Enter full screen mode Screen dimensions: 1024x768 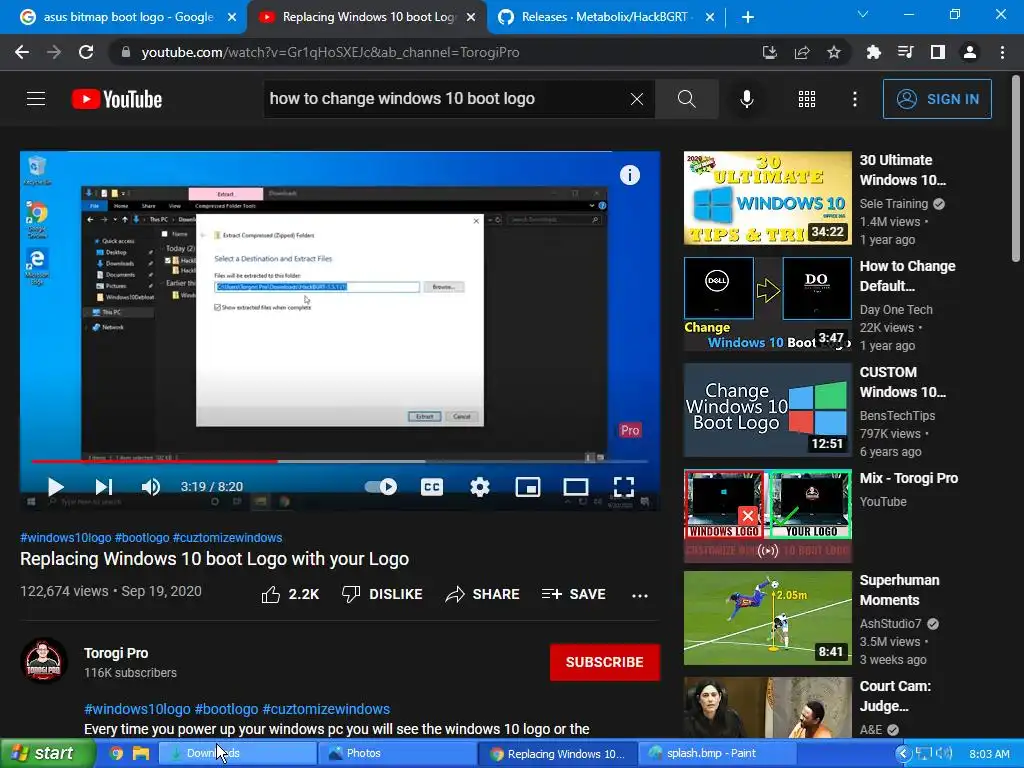tap(624, 487)
